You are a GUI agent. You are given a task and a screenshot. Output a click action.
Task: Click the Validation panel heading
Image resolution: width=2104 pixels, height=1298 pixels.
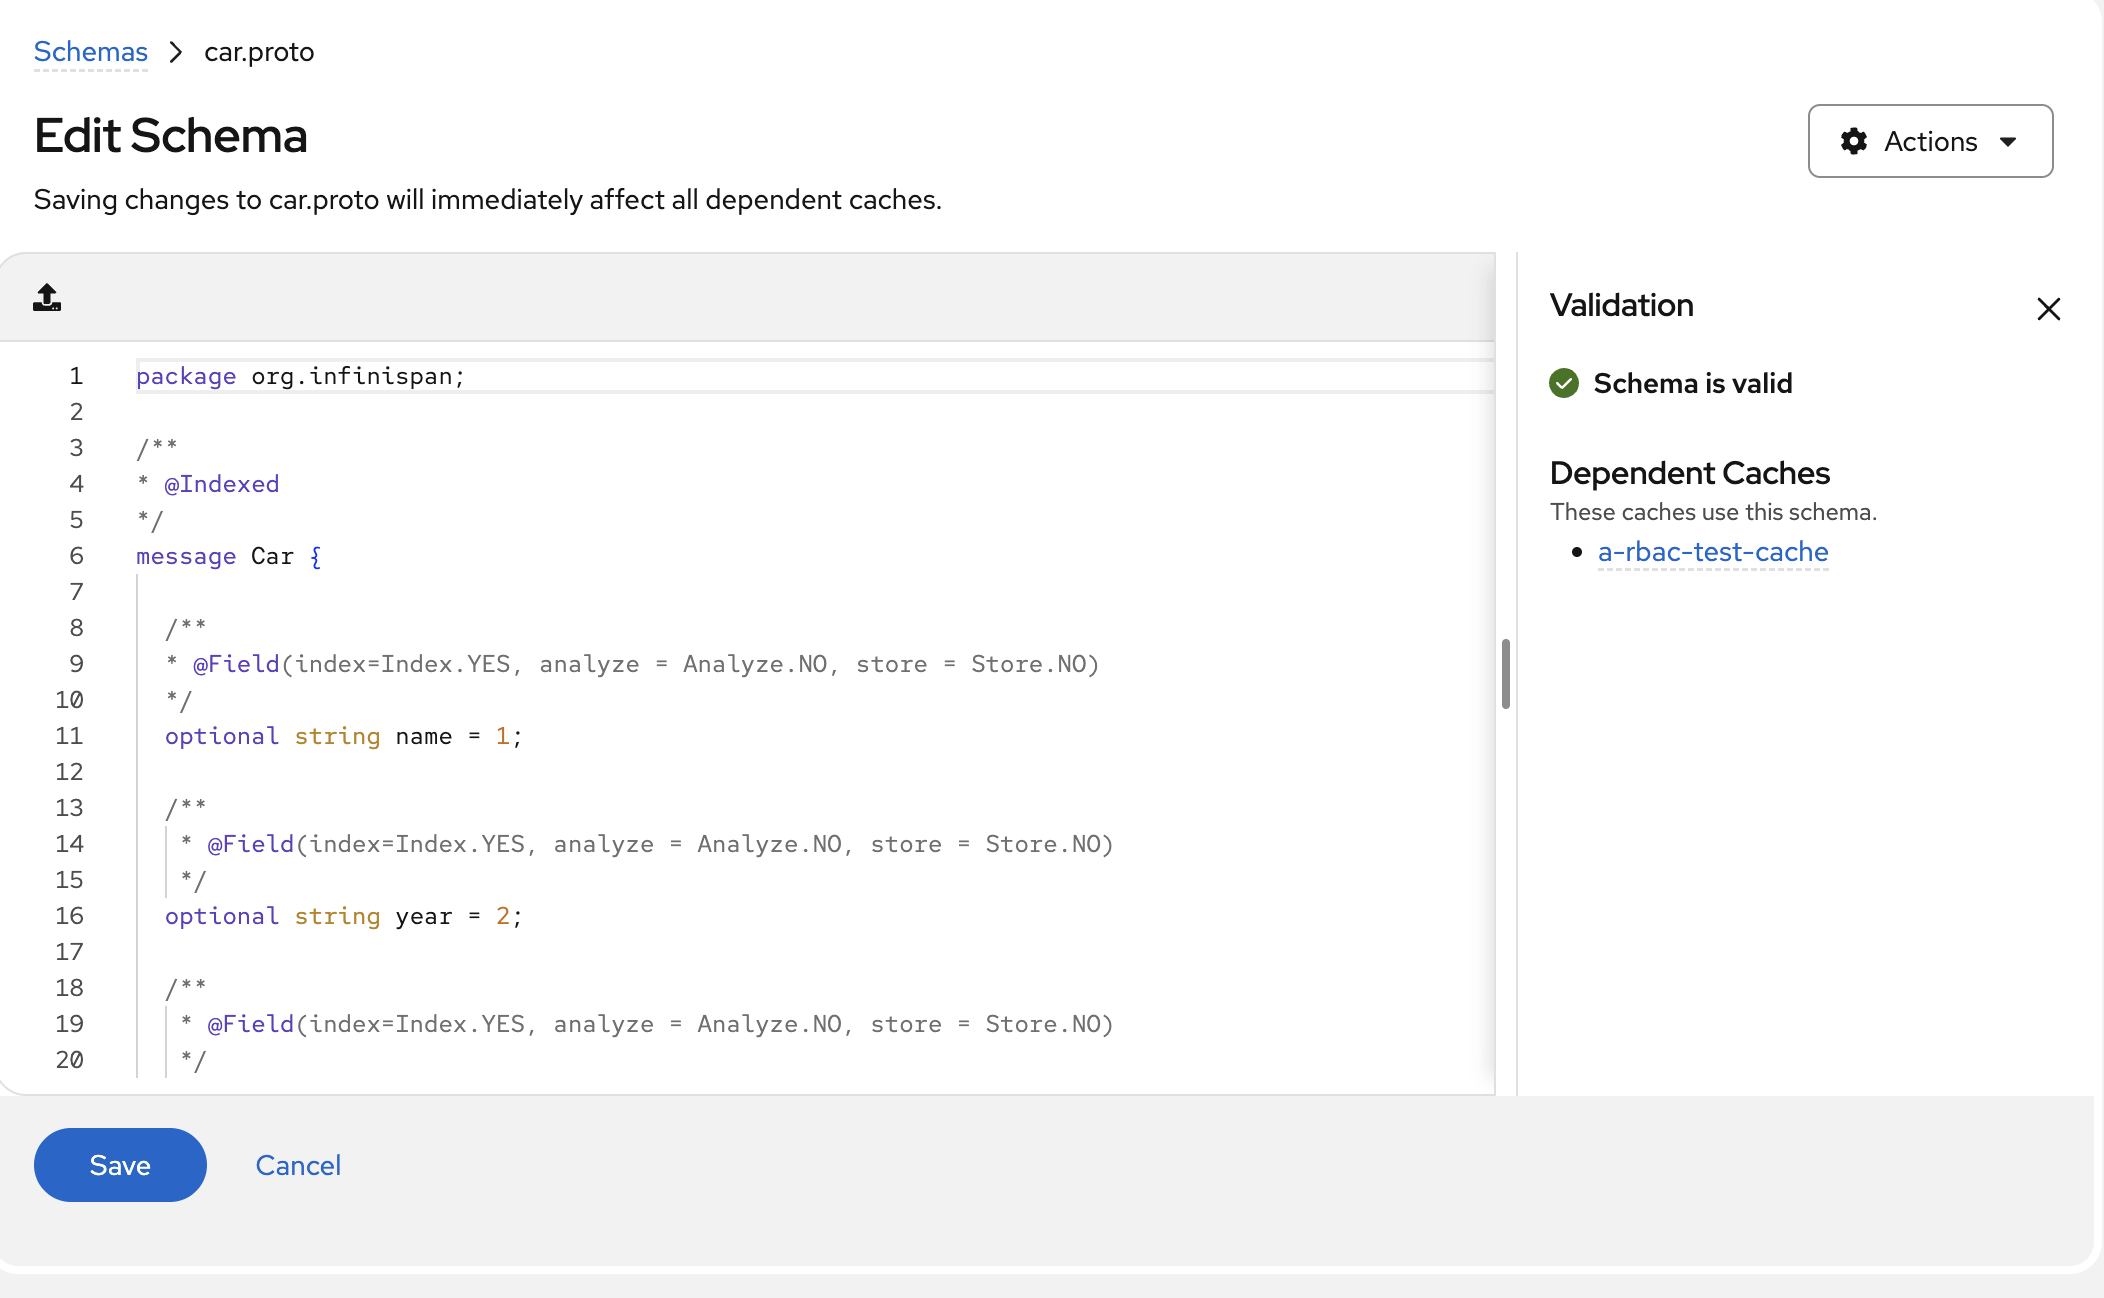[1621, 305]
